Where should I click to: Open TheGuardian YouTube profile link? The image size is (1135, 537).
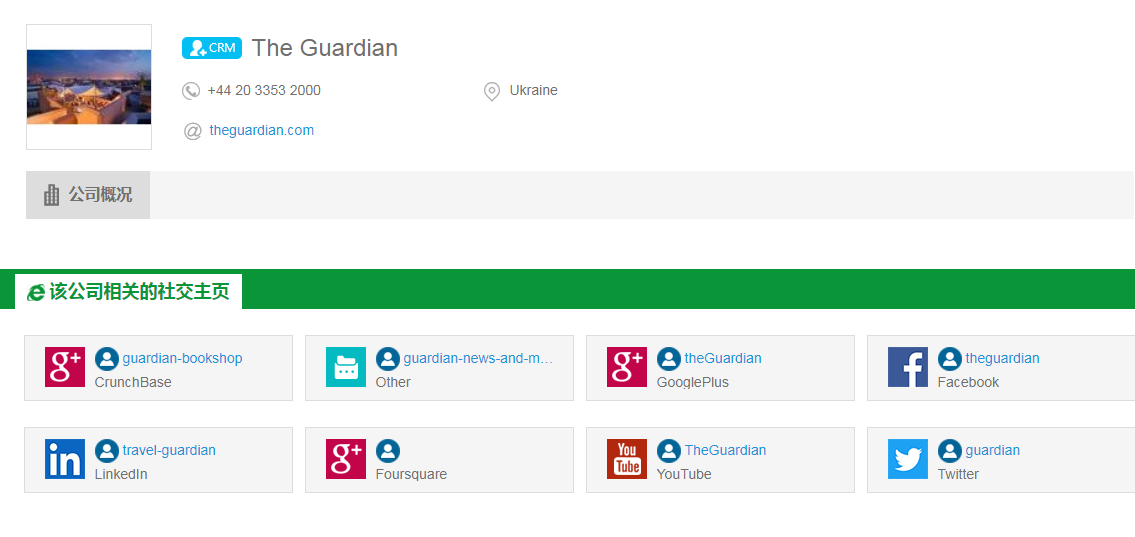pos(725,450)
